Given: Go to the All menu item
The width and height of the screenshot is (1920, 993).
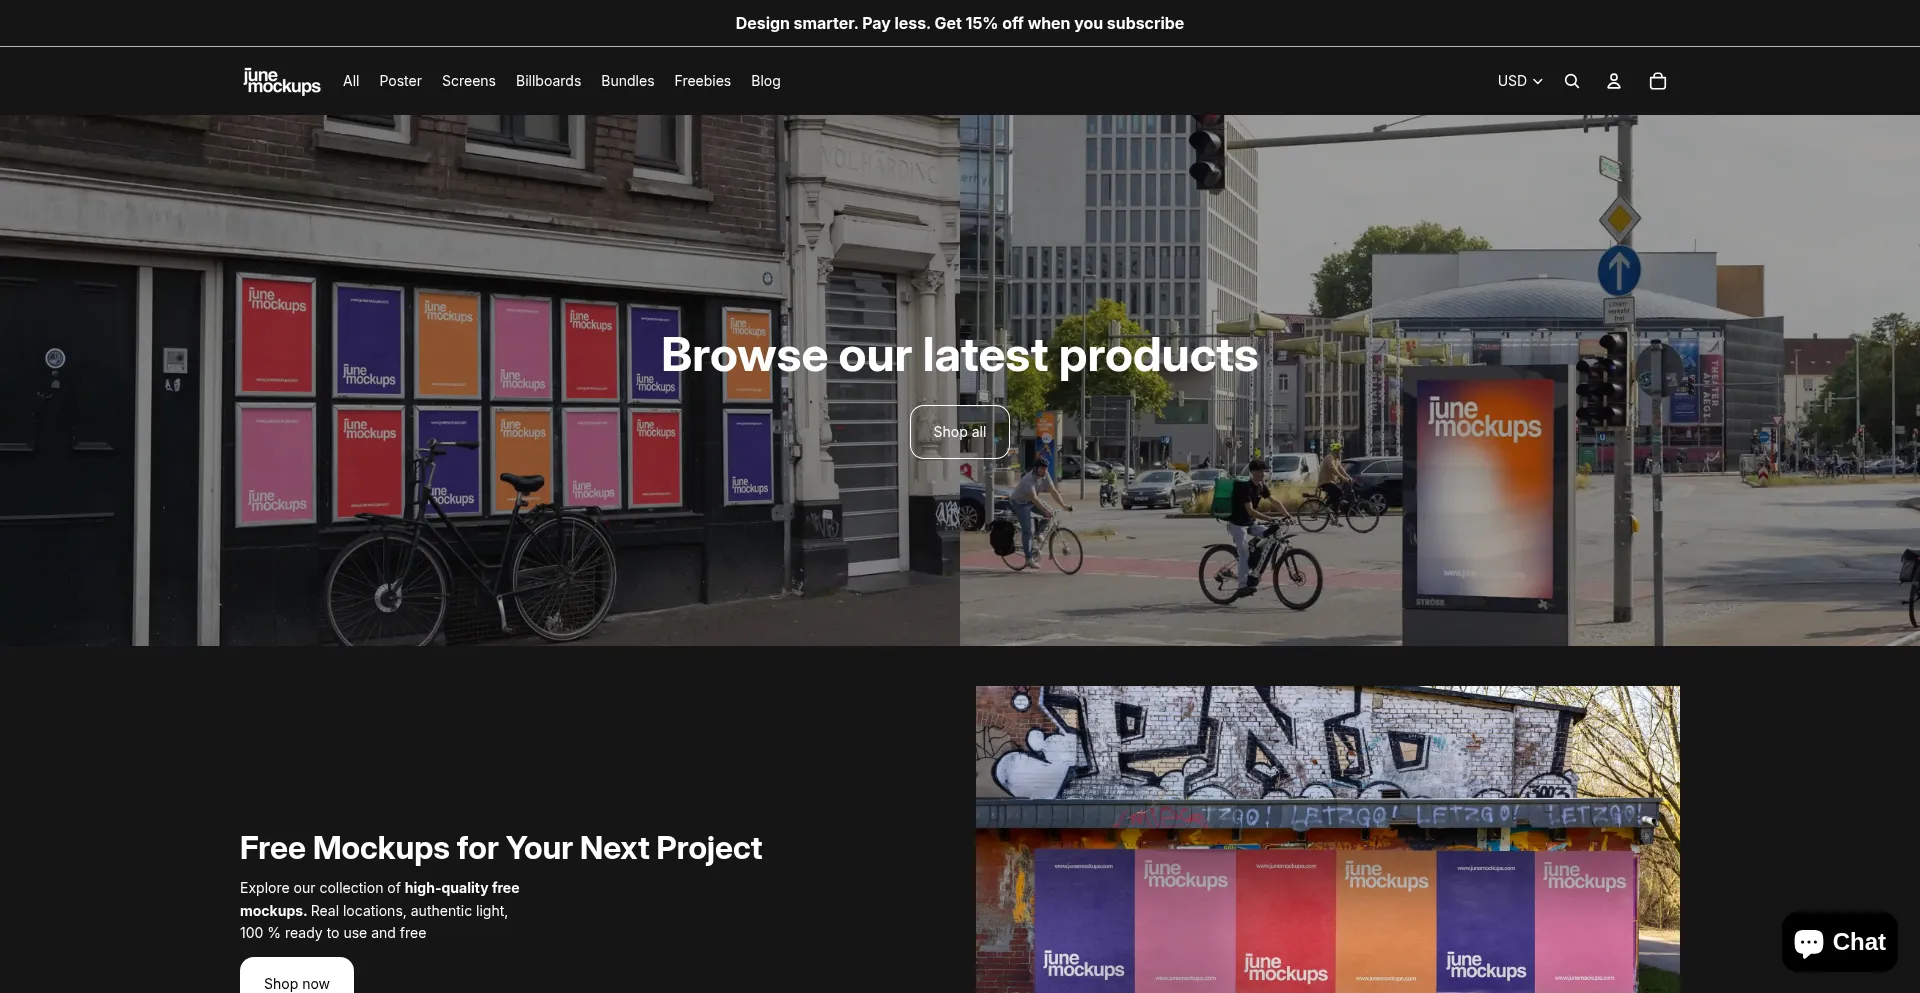Looking at the screenshot, I should [x=351, y=81].
